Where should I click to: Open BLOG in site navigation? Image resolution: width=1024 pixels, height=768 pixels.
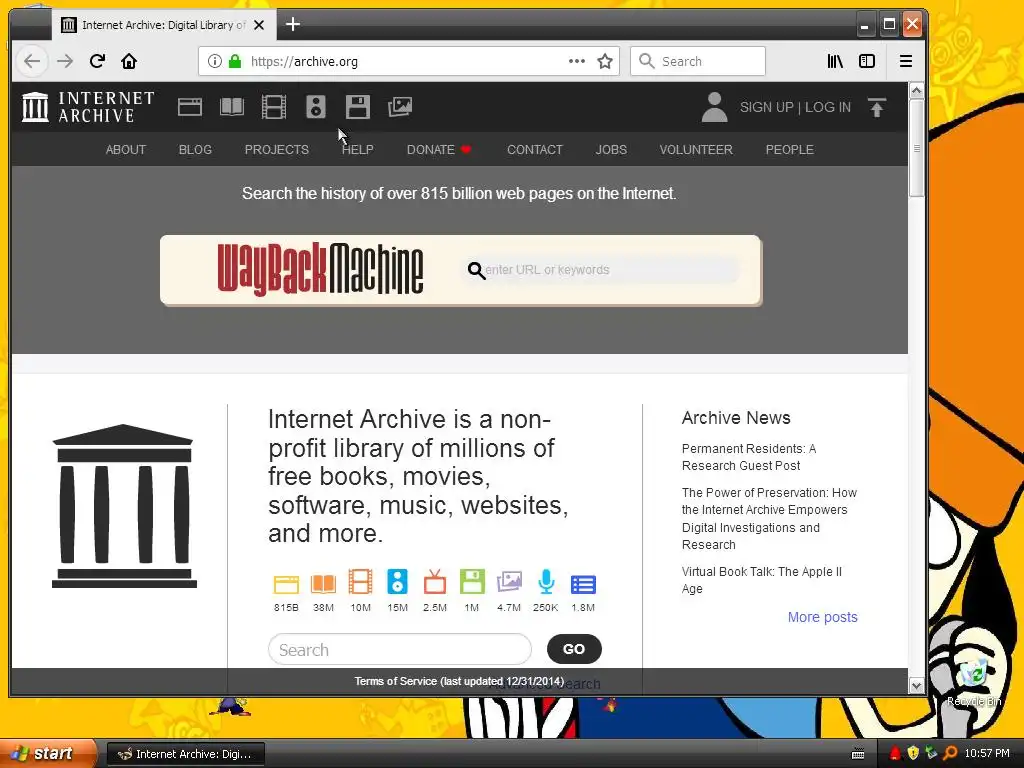[x=195, y=150]
